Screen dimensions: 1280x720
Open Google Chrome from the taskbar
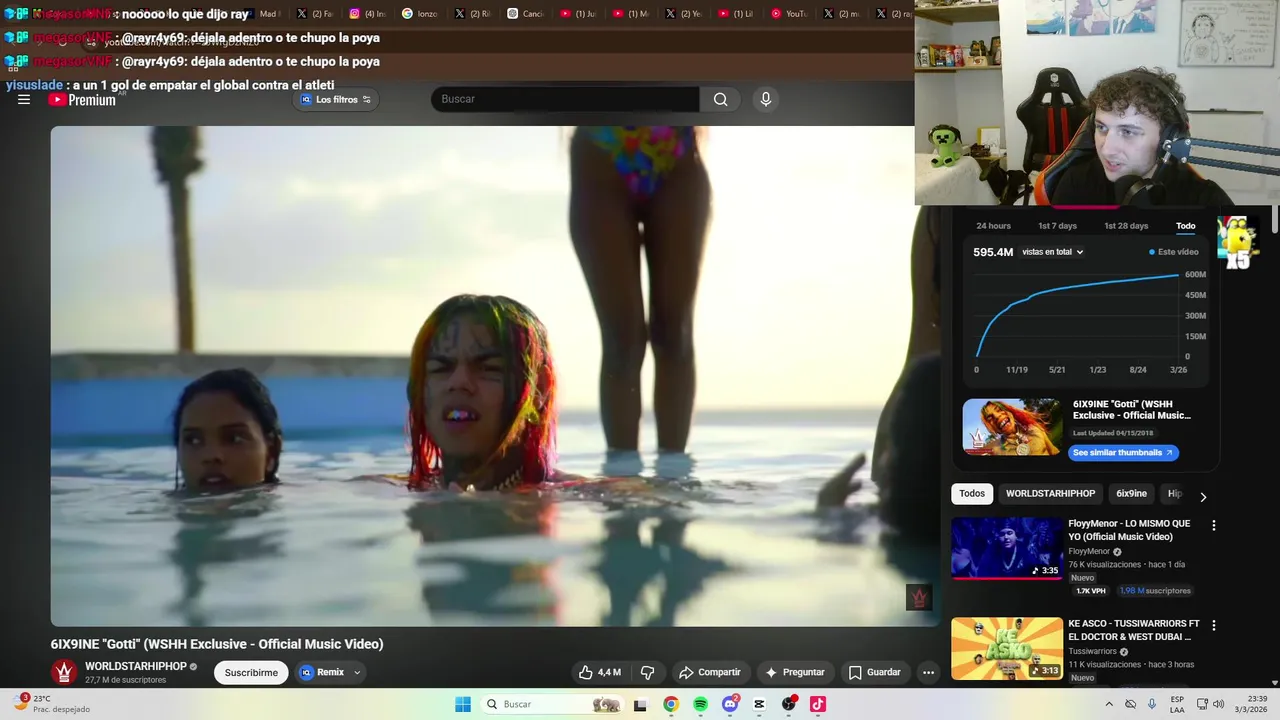[671, 704]
